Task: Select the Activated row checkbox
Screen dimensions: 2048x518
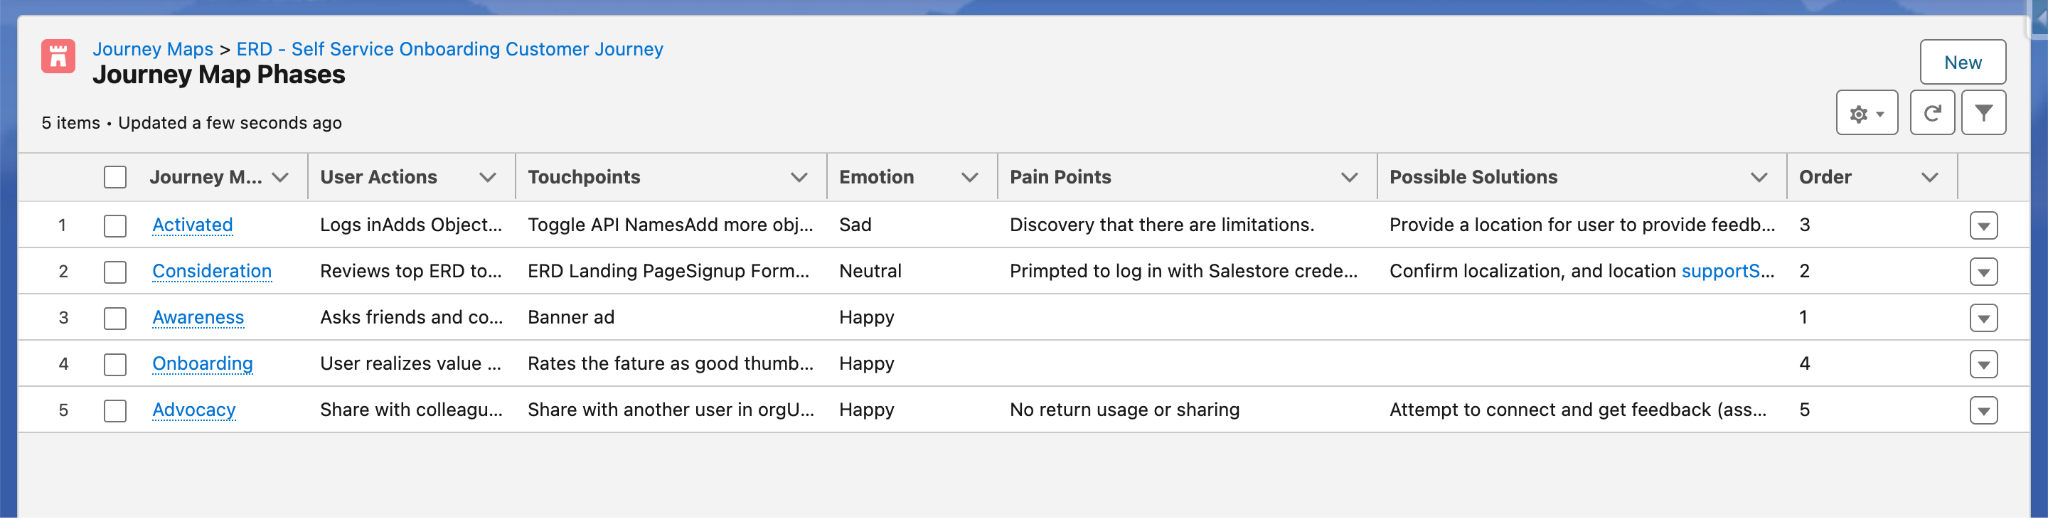Action: click(116, 226)
